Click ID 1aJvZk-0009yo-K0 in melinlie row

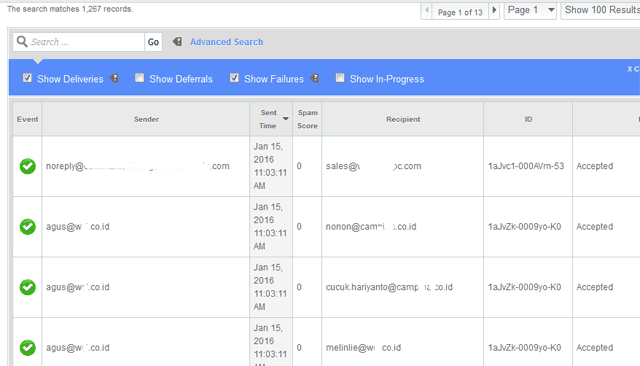click(x=524, y=347)
